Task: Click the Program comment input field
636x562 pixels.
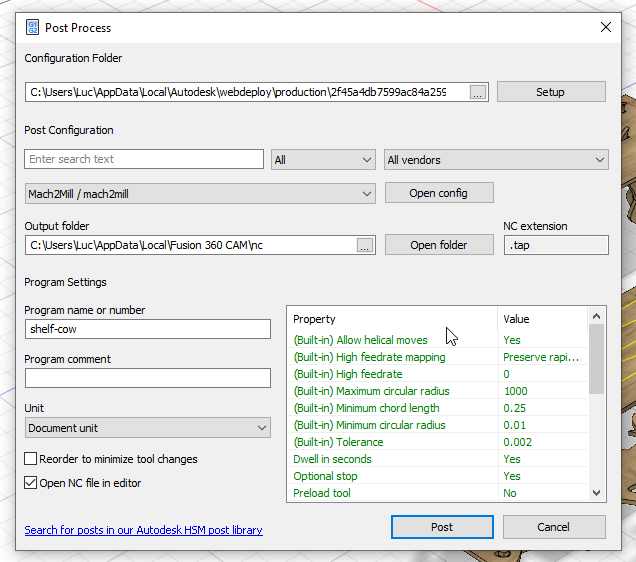Action: [147, 378]
